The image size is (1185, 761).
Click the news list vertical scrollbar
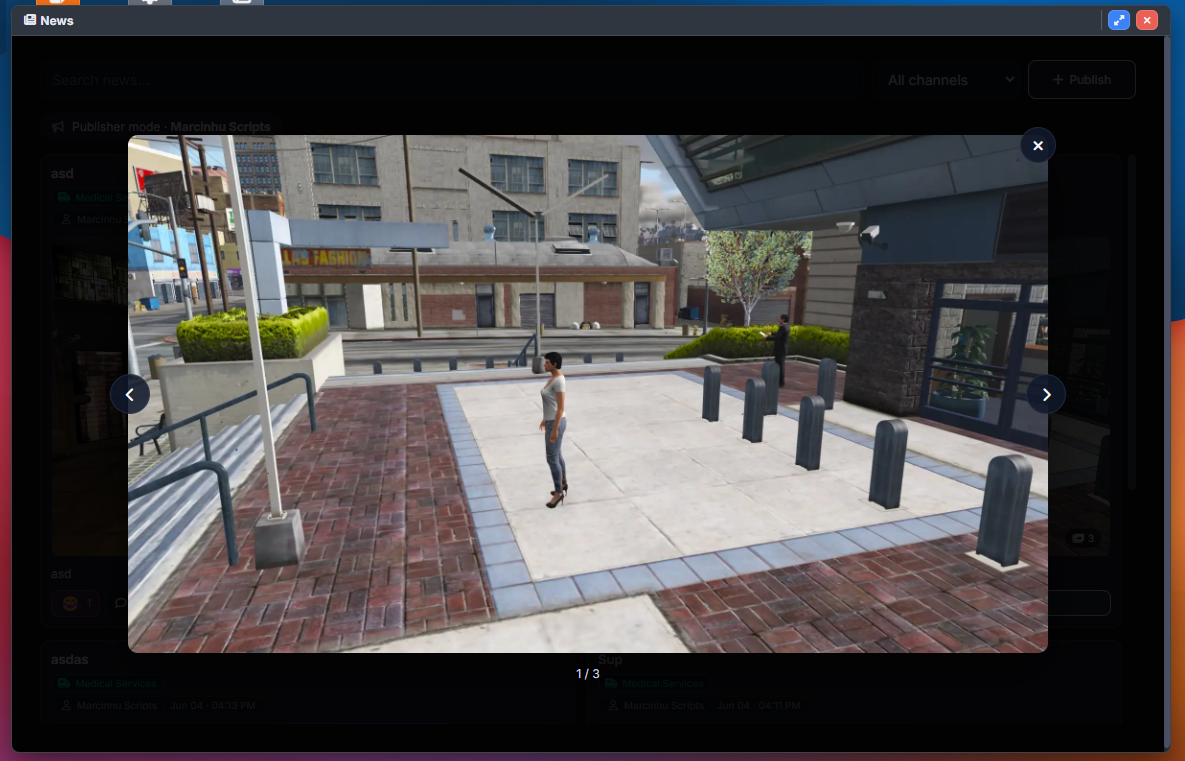1131,323
